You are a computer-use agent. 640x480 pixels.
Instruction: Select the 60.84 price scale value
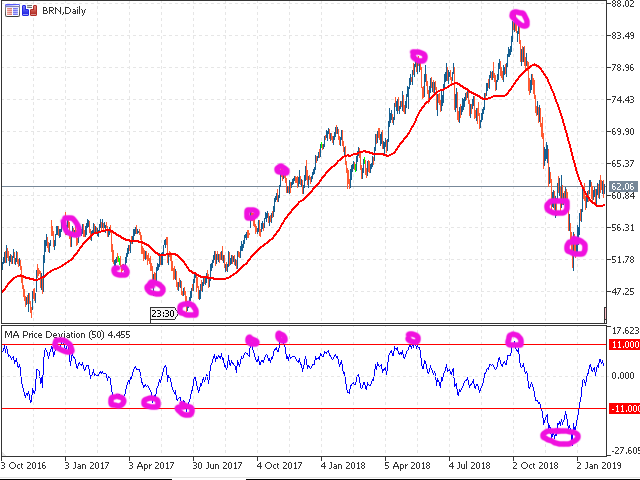623,196
